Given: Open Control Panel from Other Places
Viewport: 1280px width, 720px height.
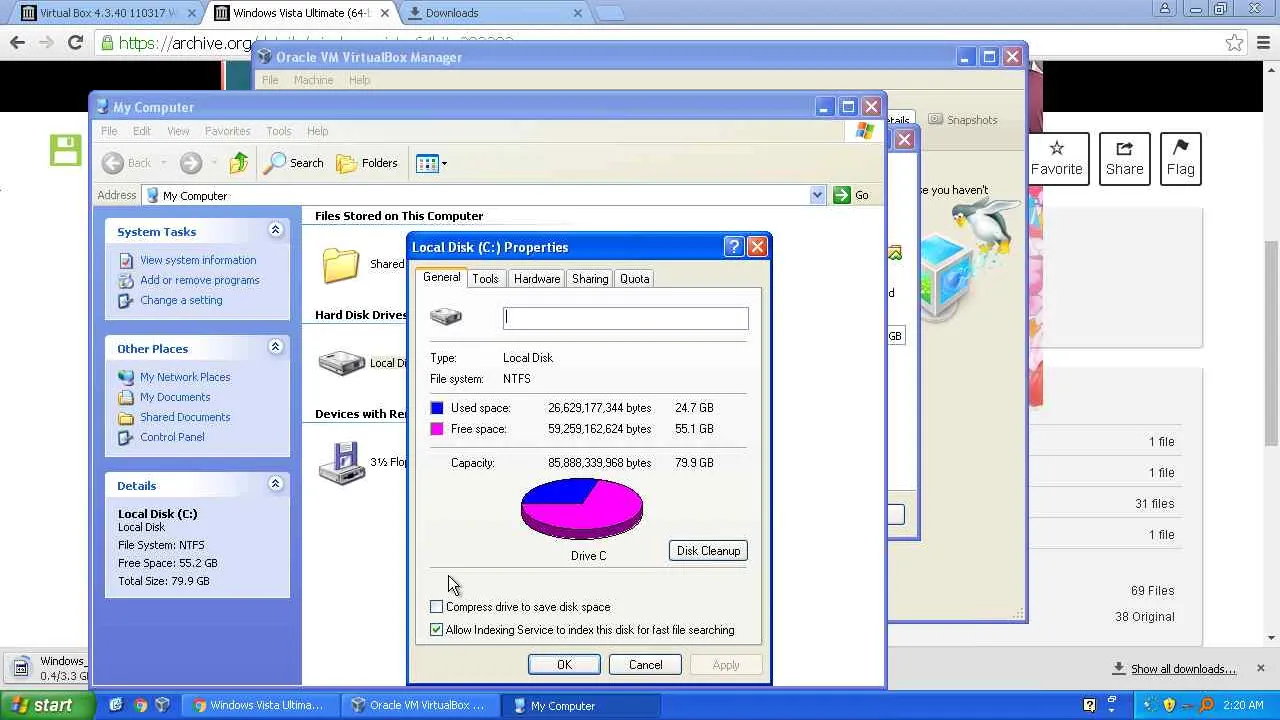Looking at the screenshot, I should point(172,437).
